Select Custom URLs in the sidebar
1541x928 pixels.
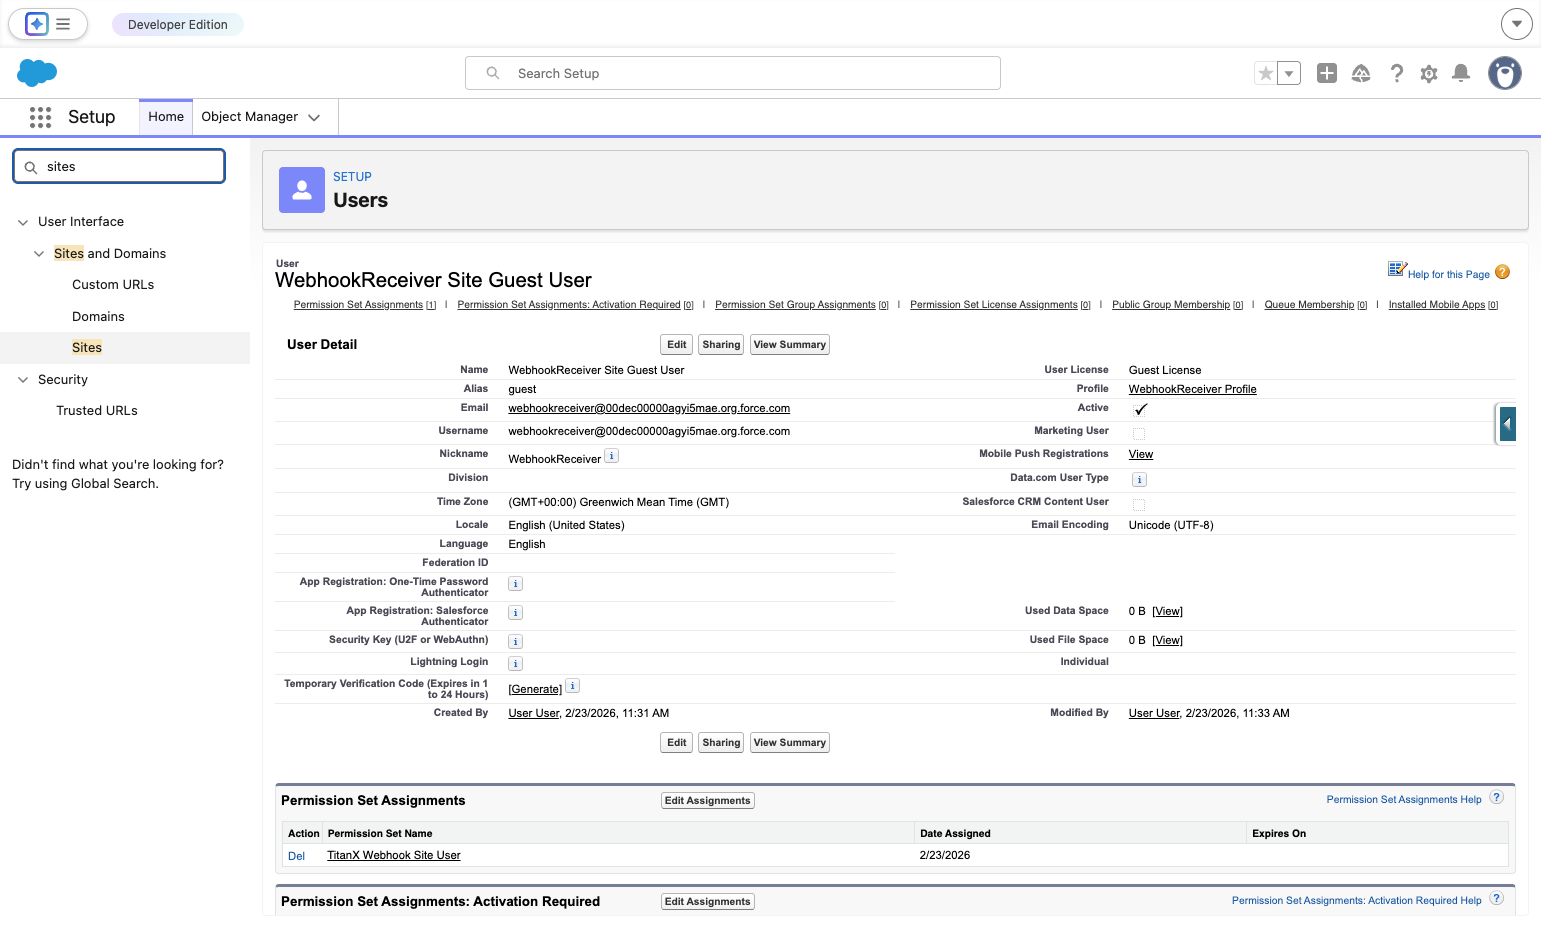[x=113, y=285]
